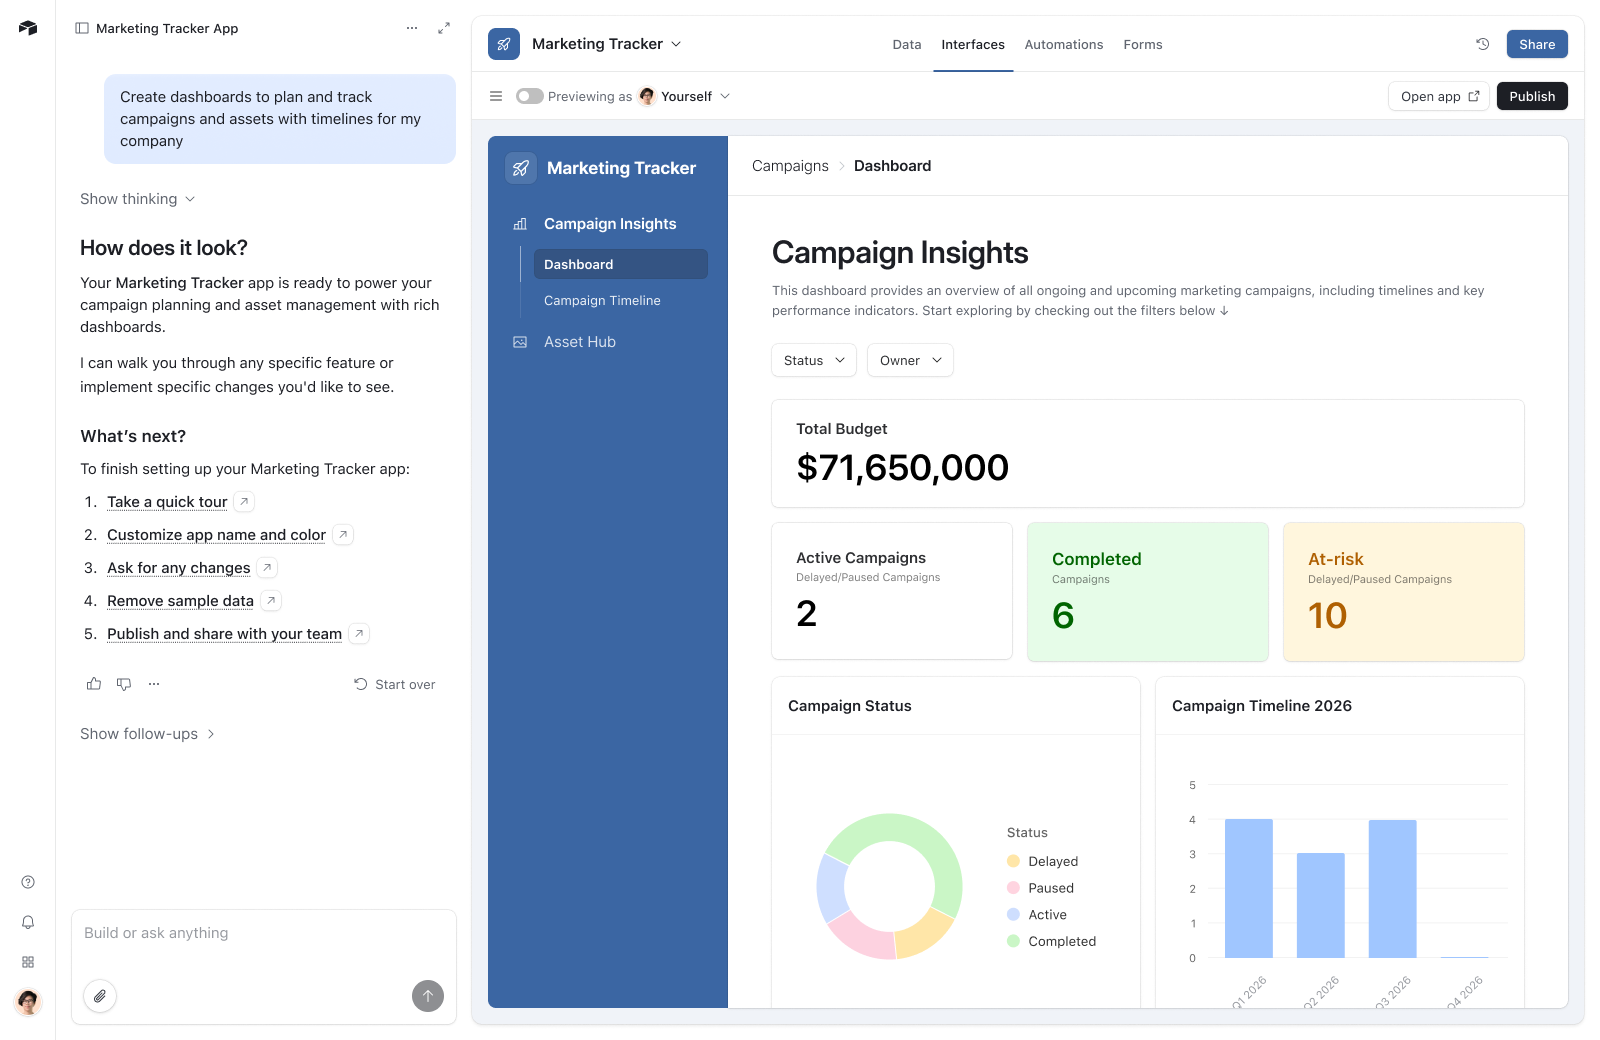Switch to the Data tab
The image size is (1600, 1040).
tap(906, 44)
